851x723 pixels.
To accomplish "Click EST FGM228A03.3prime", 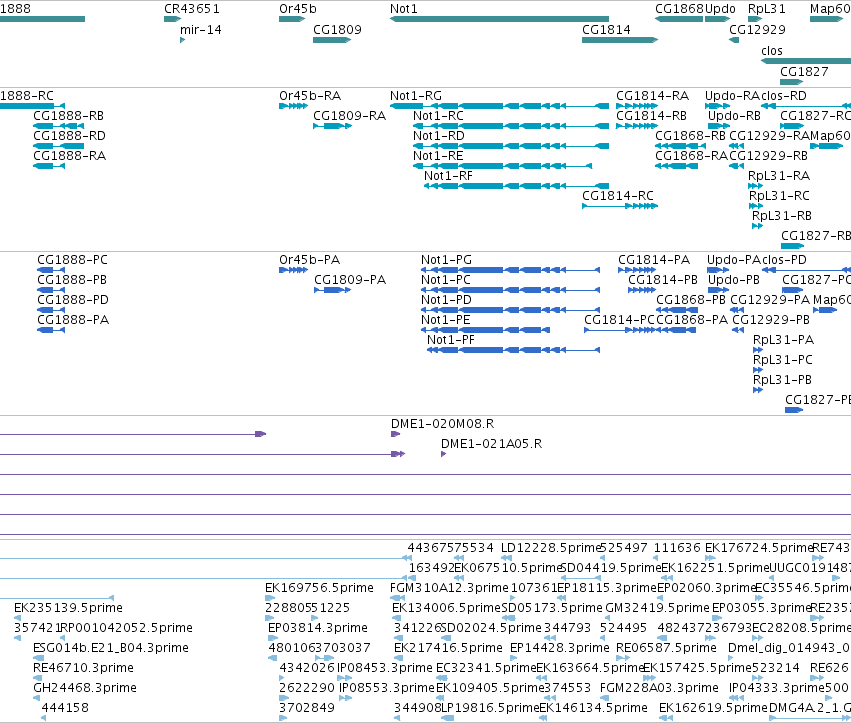I will [x=604, y=698].
